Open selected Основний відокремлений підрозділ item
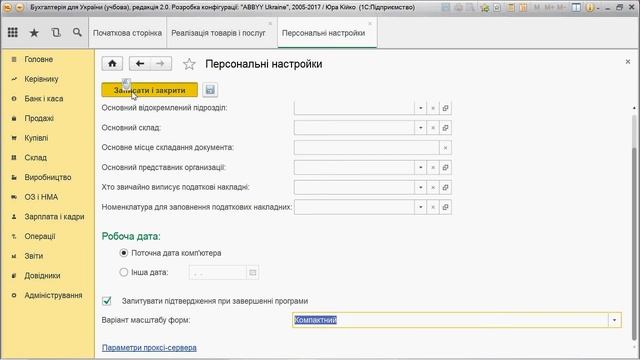 tap(445, 108)
